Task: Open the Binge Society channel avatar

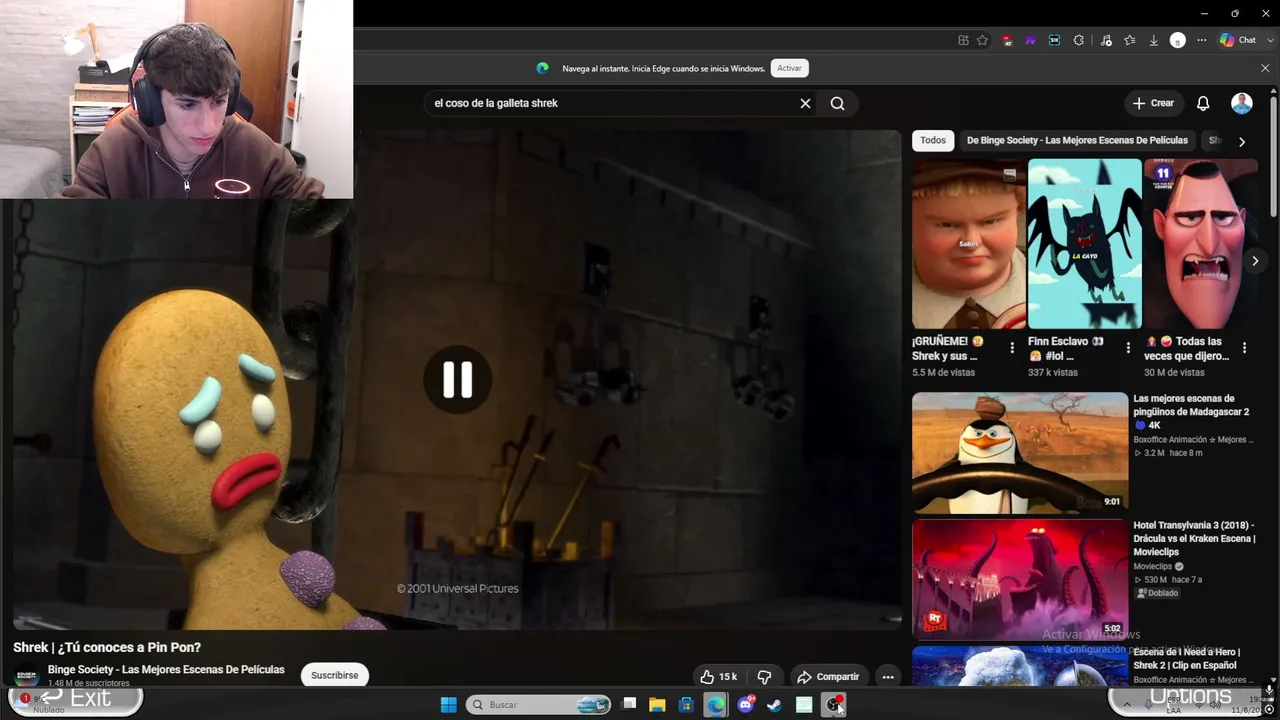Action: pos(27,675)
